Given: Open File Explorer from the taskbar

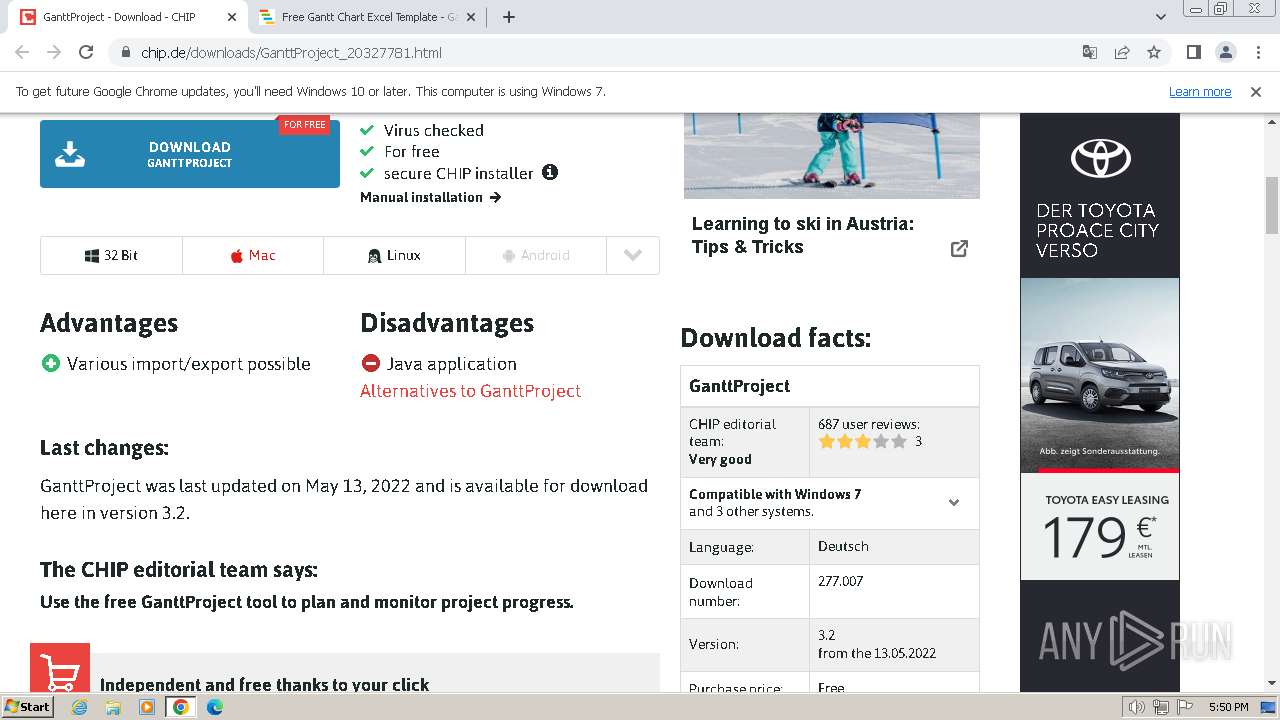Looking at the screenshot, I should coord(113,707).
